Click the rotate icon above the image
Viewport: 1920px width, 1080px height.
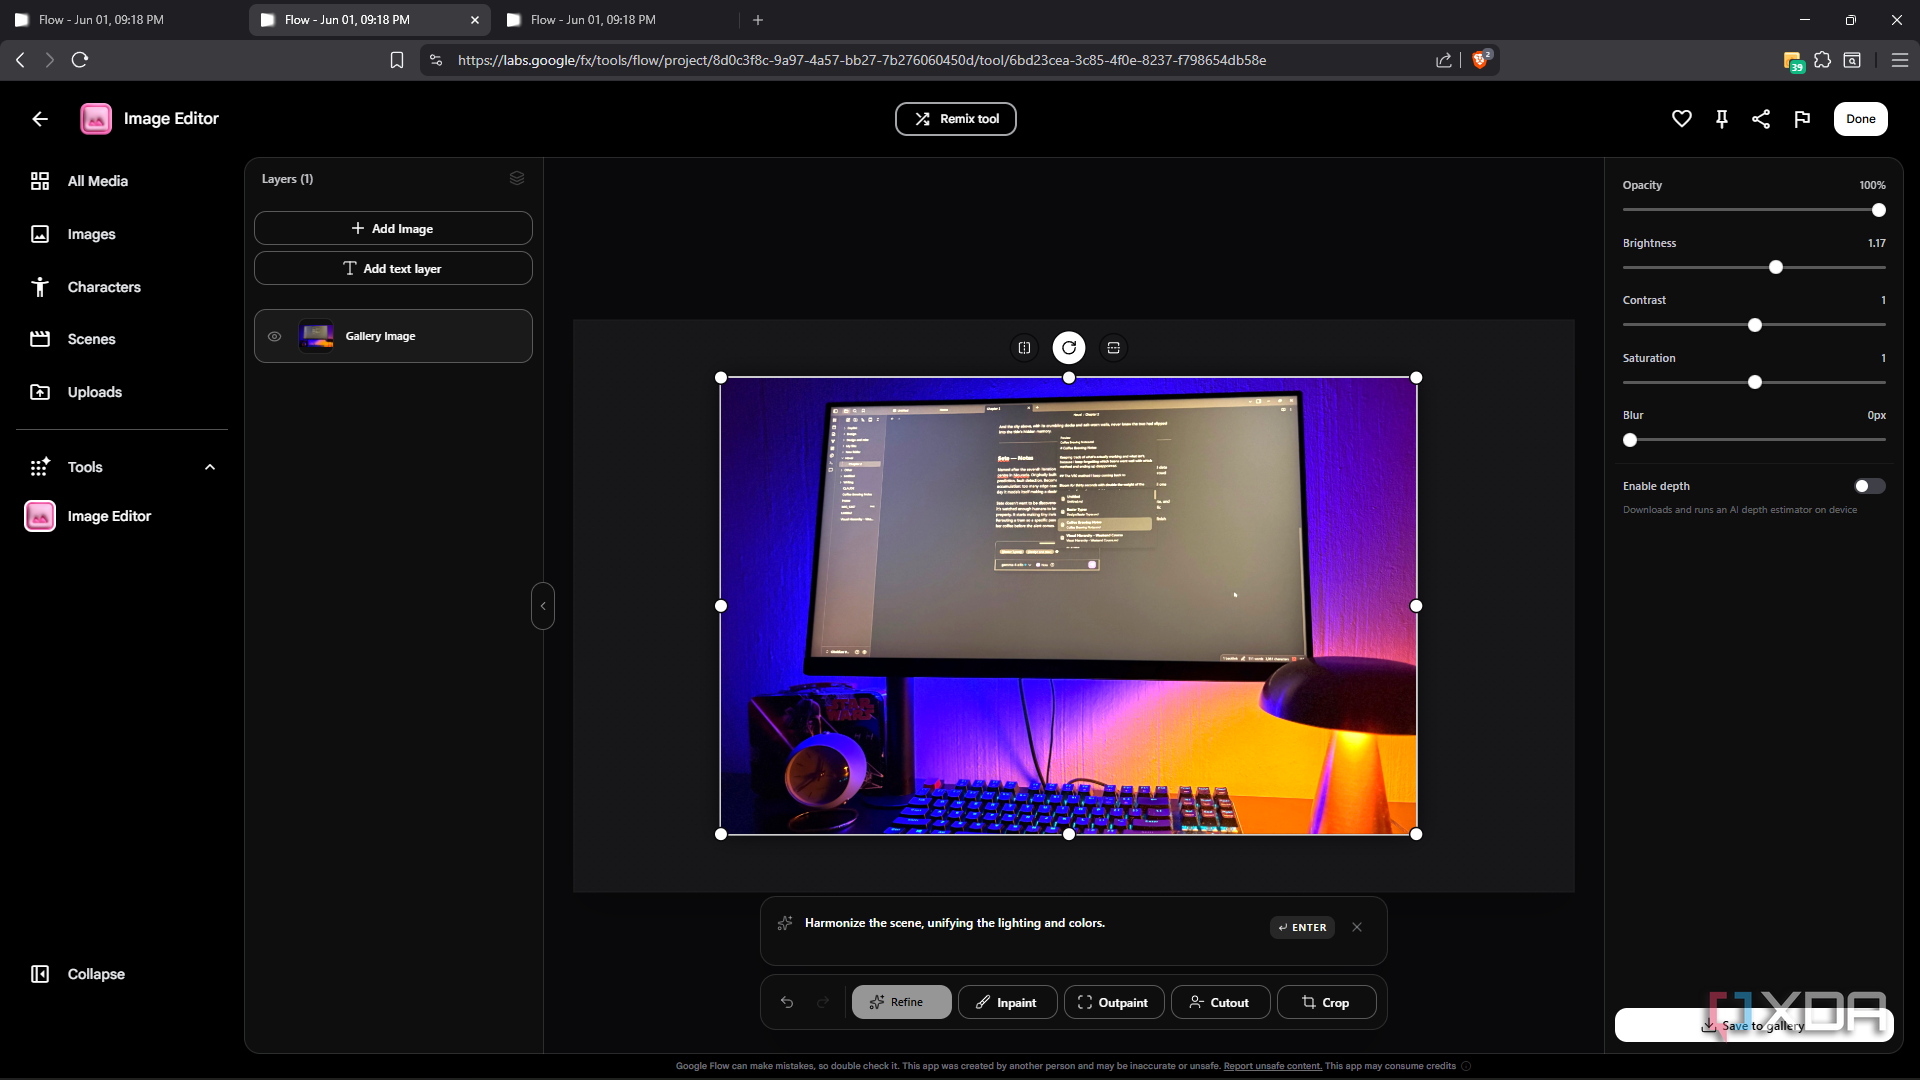point(1069,348)
